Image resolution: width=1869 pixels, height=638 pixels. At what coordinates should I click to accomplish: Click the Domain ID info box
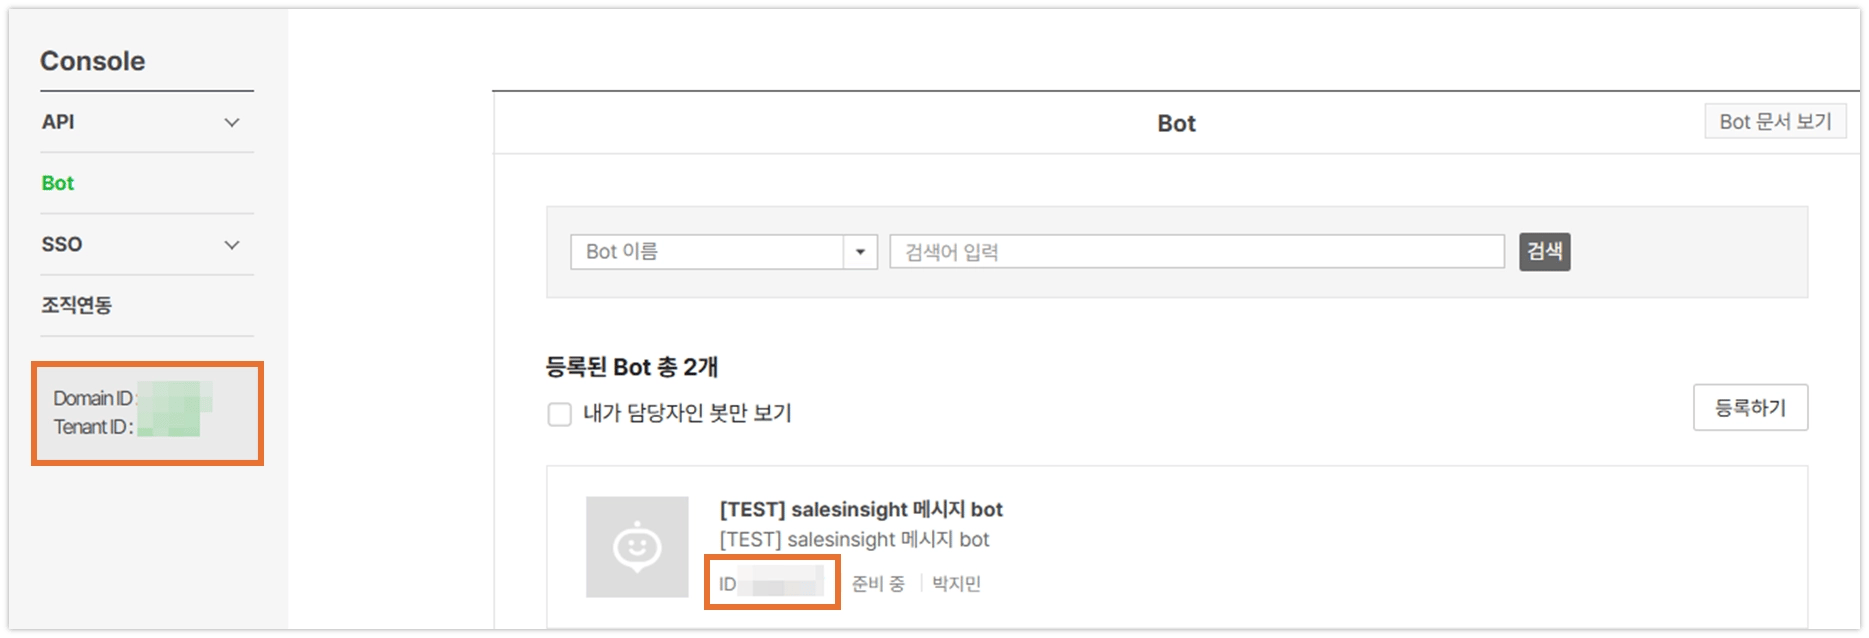tap(147, 413)
